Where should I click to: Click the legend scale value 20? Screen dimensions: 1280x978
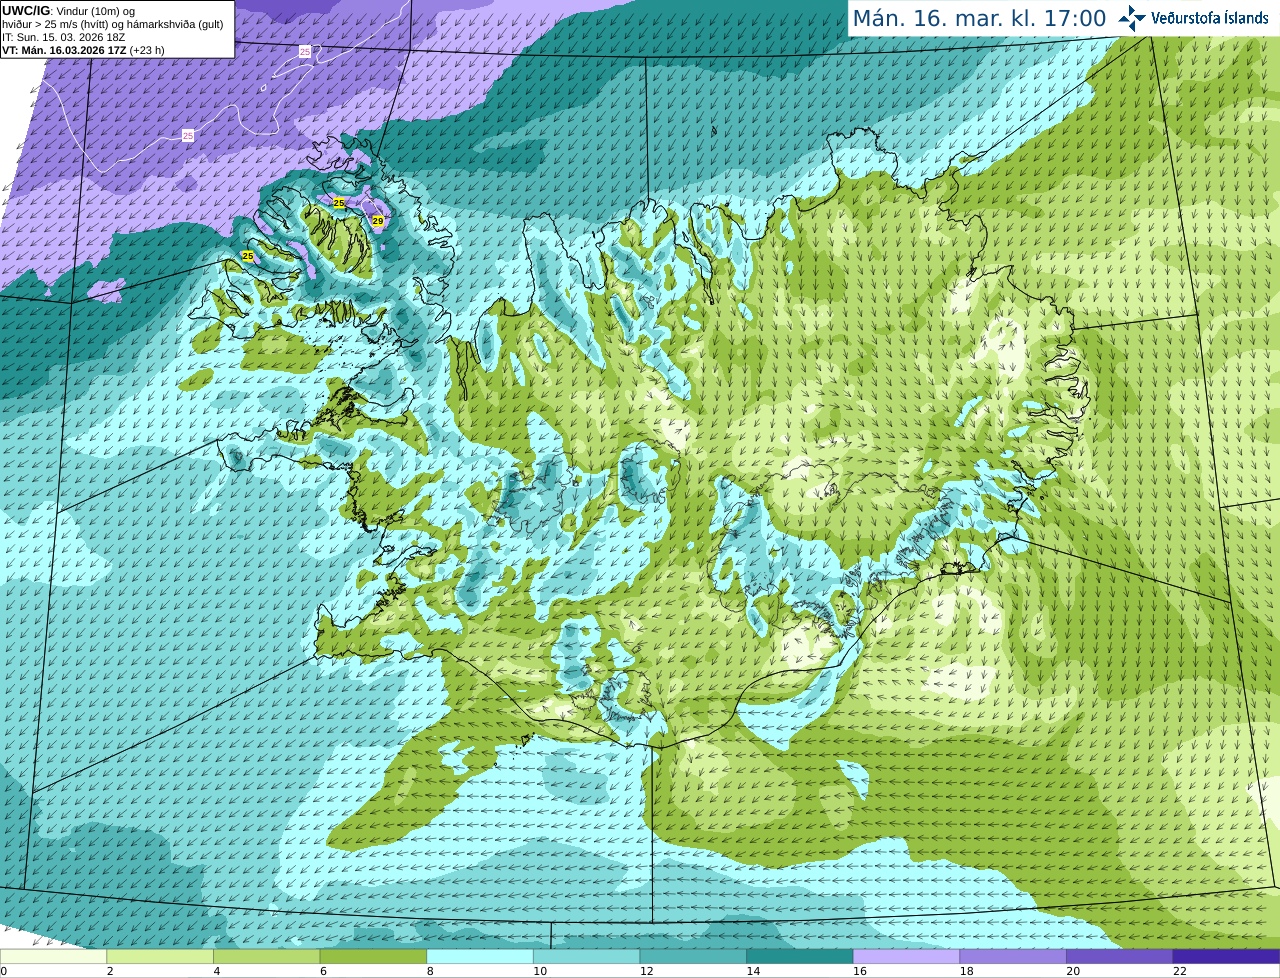[1073, 971]
